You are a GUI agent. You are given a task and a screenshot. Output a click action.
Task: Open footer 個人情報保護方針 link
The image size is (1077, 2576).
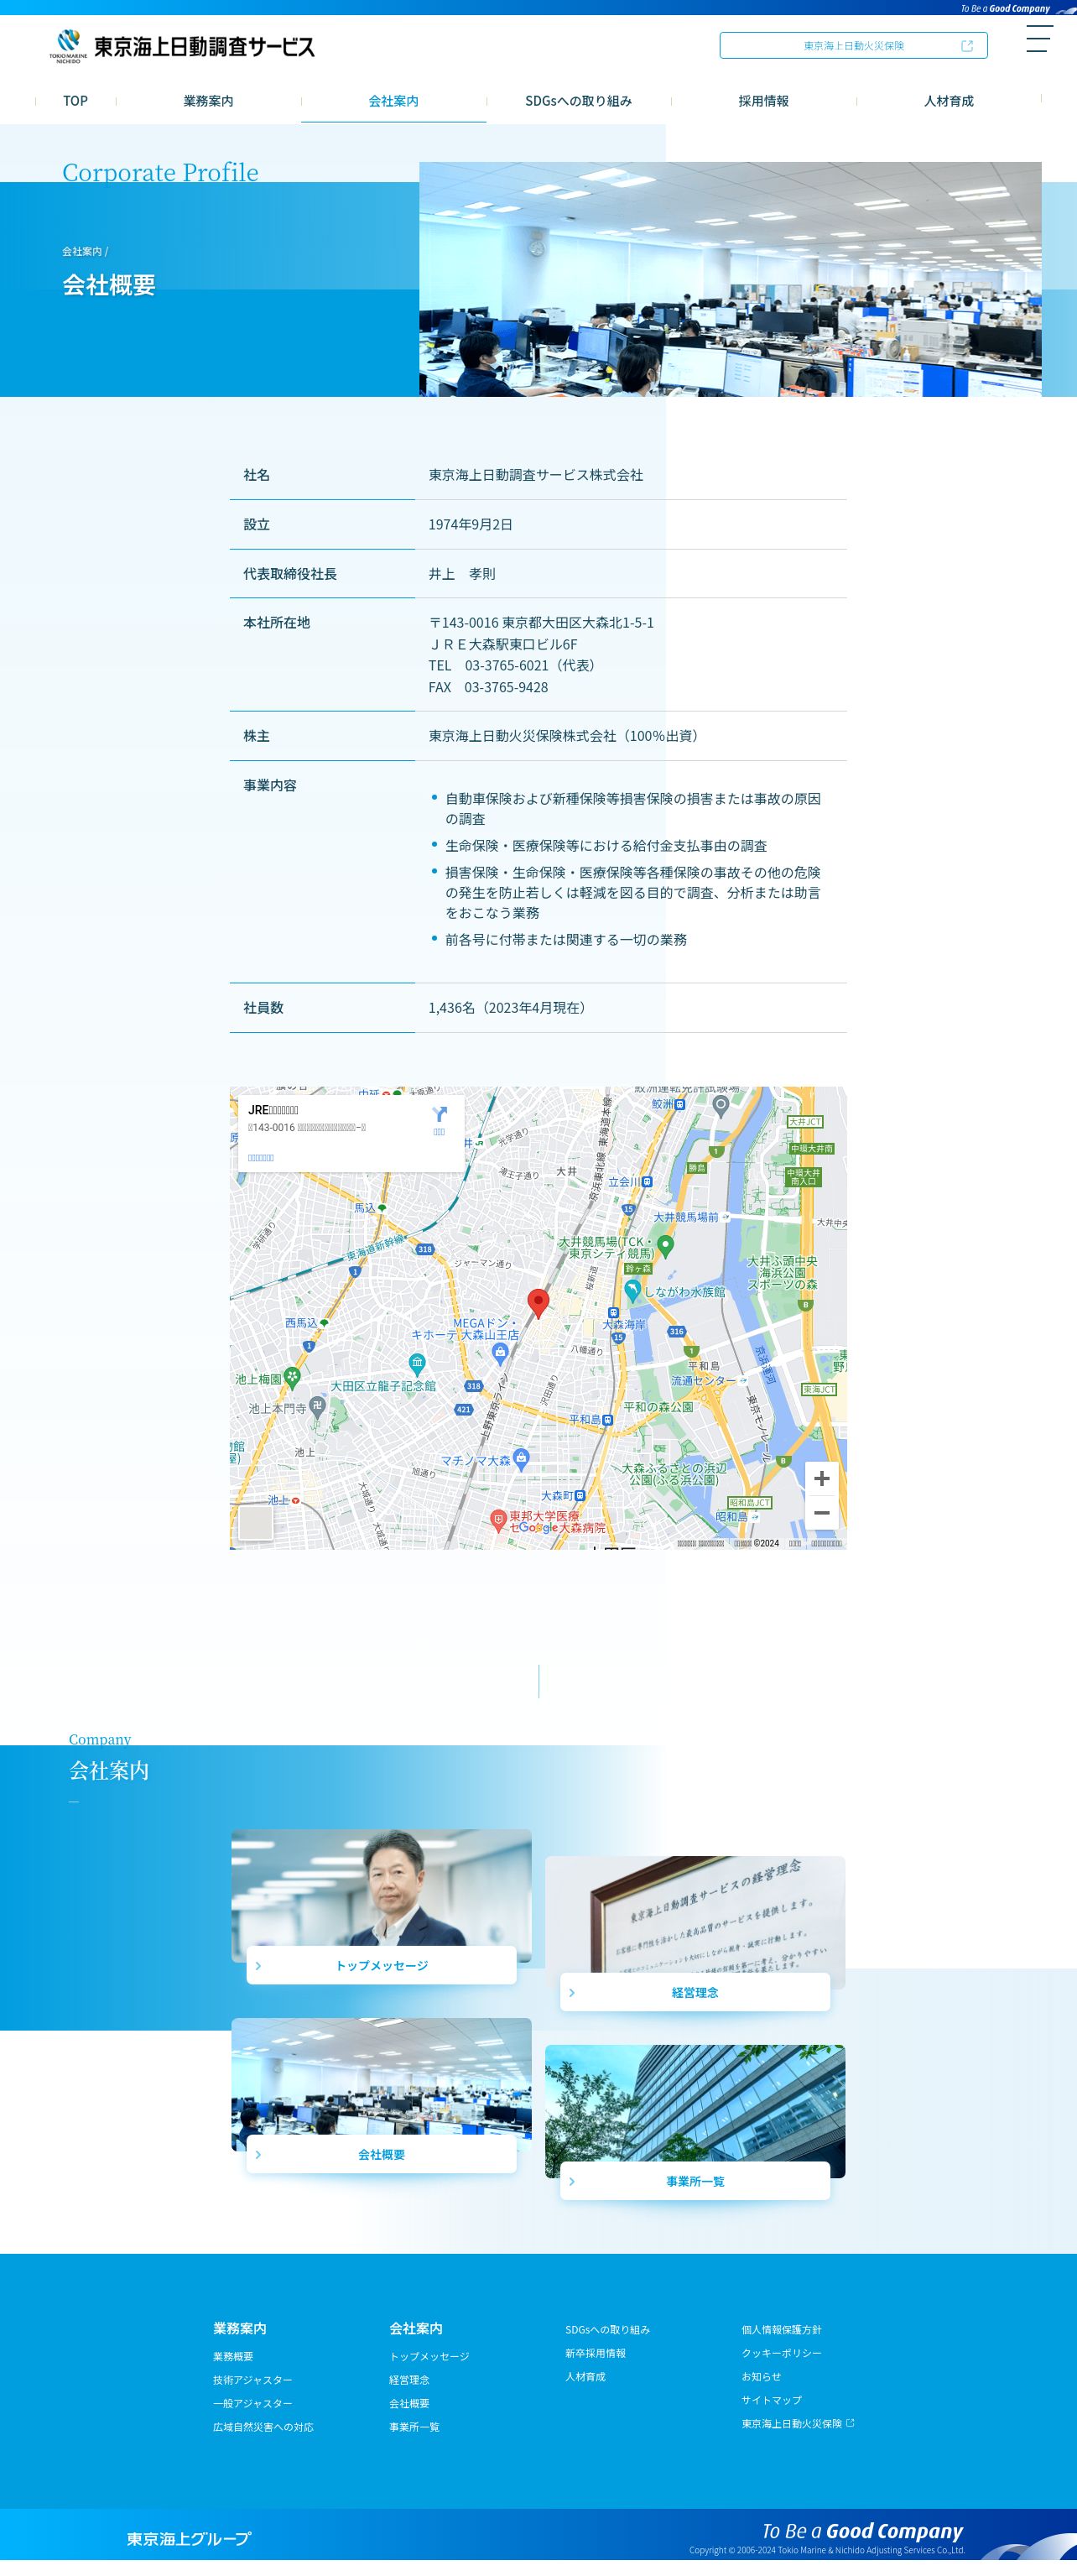pyautogui.click(x=781, y=2330)
